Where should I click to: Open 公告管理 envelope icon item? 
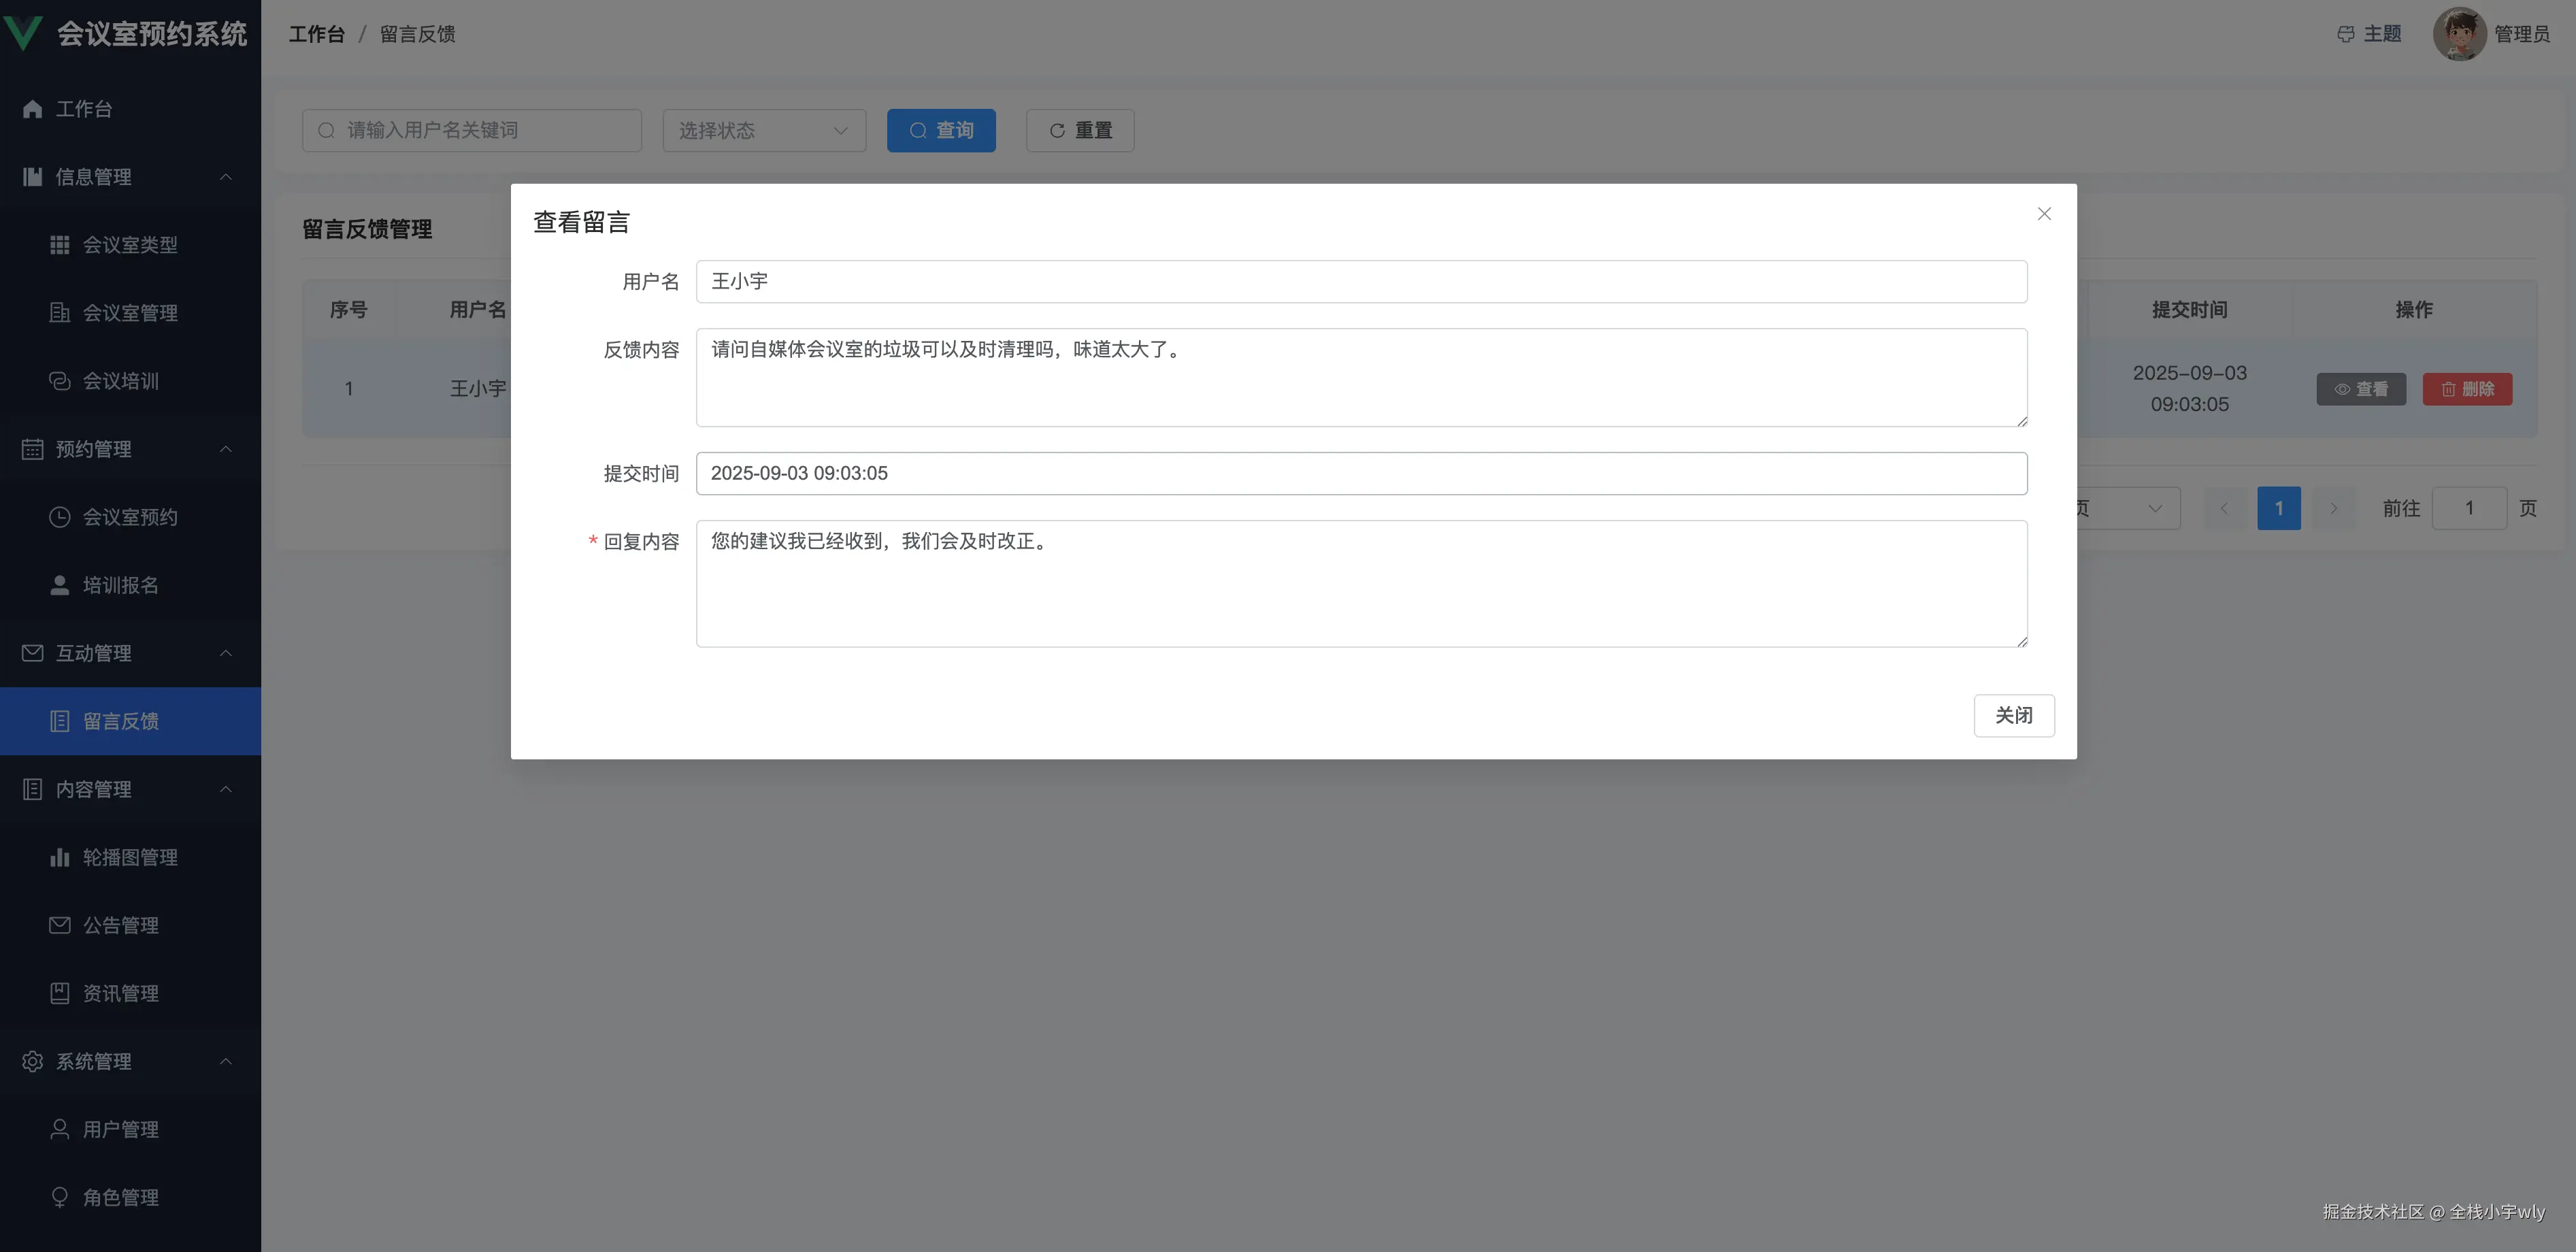click(60, 925)
